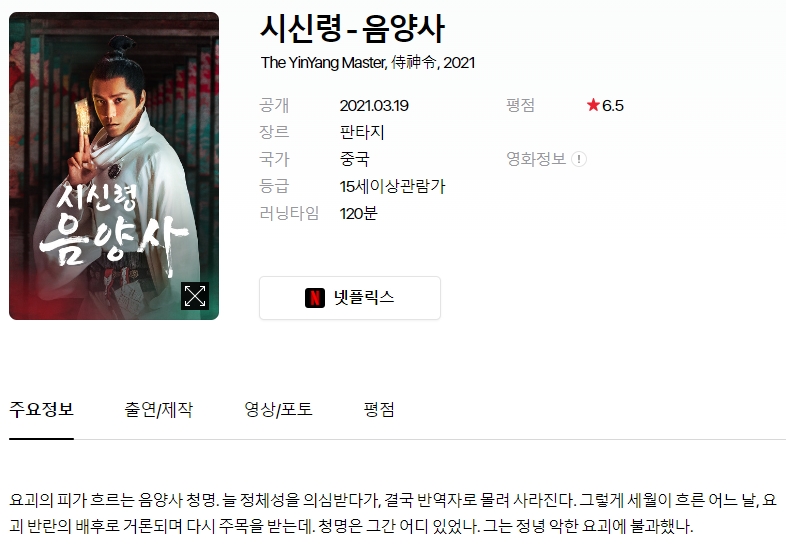Click the 120분 running time value
The height and width of the screenshot is (548, 786).
[x=358, y=214]
